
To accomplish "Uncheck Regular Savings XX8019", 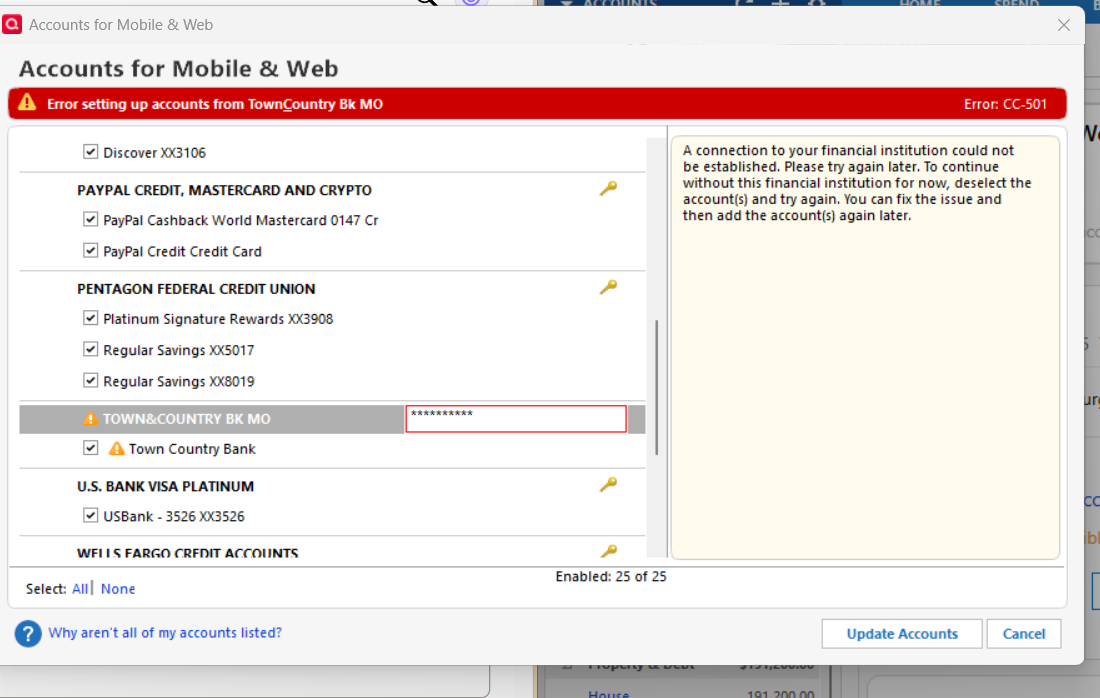I will (x=90, y=380).
